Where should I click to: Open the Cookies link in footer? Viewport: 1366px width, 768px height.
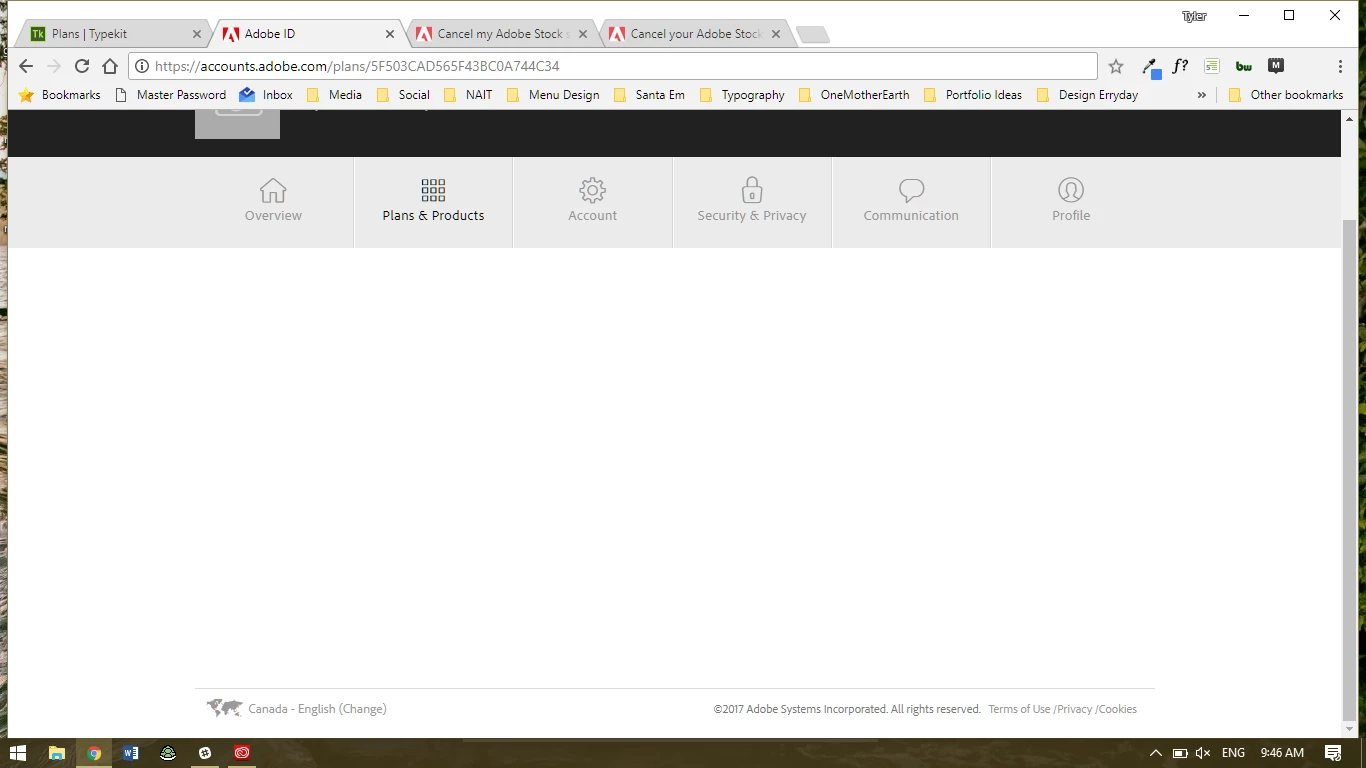click(1118, 709)
